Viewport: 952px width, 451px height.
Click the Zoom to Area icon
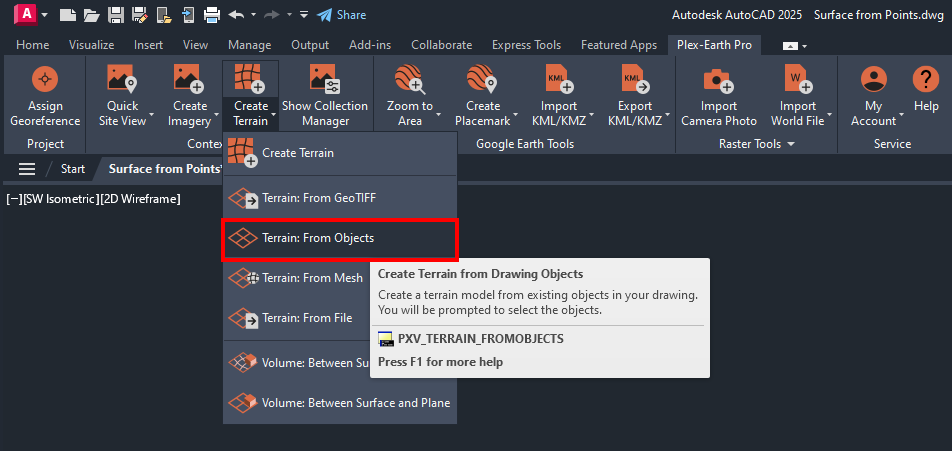[410, 79]
